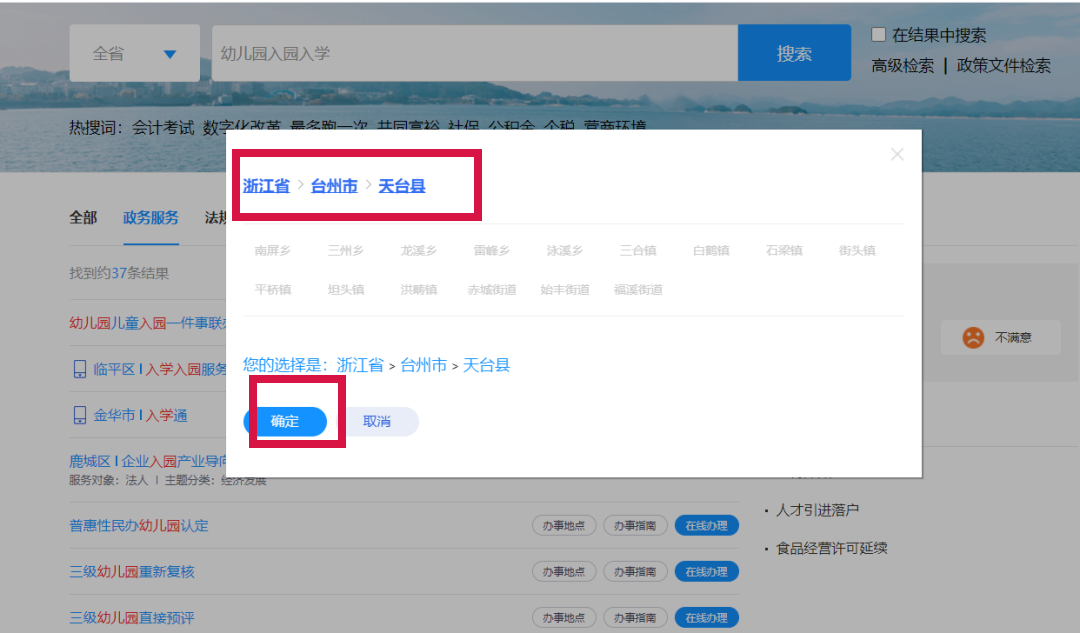Close the region selection dialog
Image resolution: width=1080 pixels, height=633 pixels.
pos(897,154)
